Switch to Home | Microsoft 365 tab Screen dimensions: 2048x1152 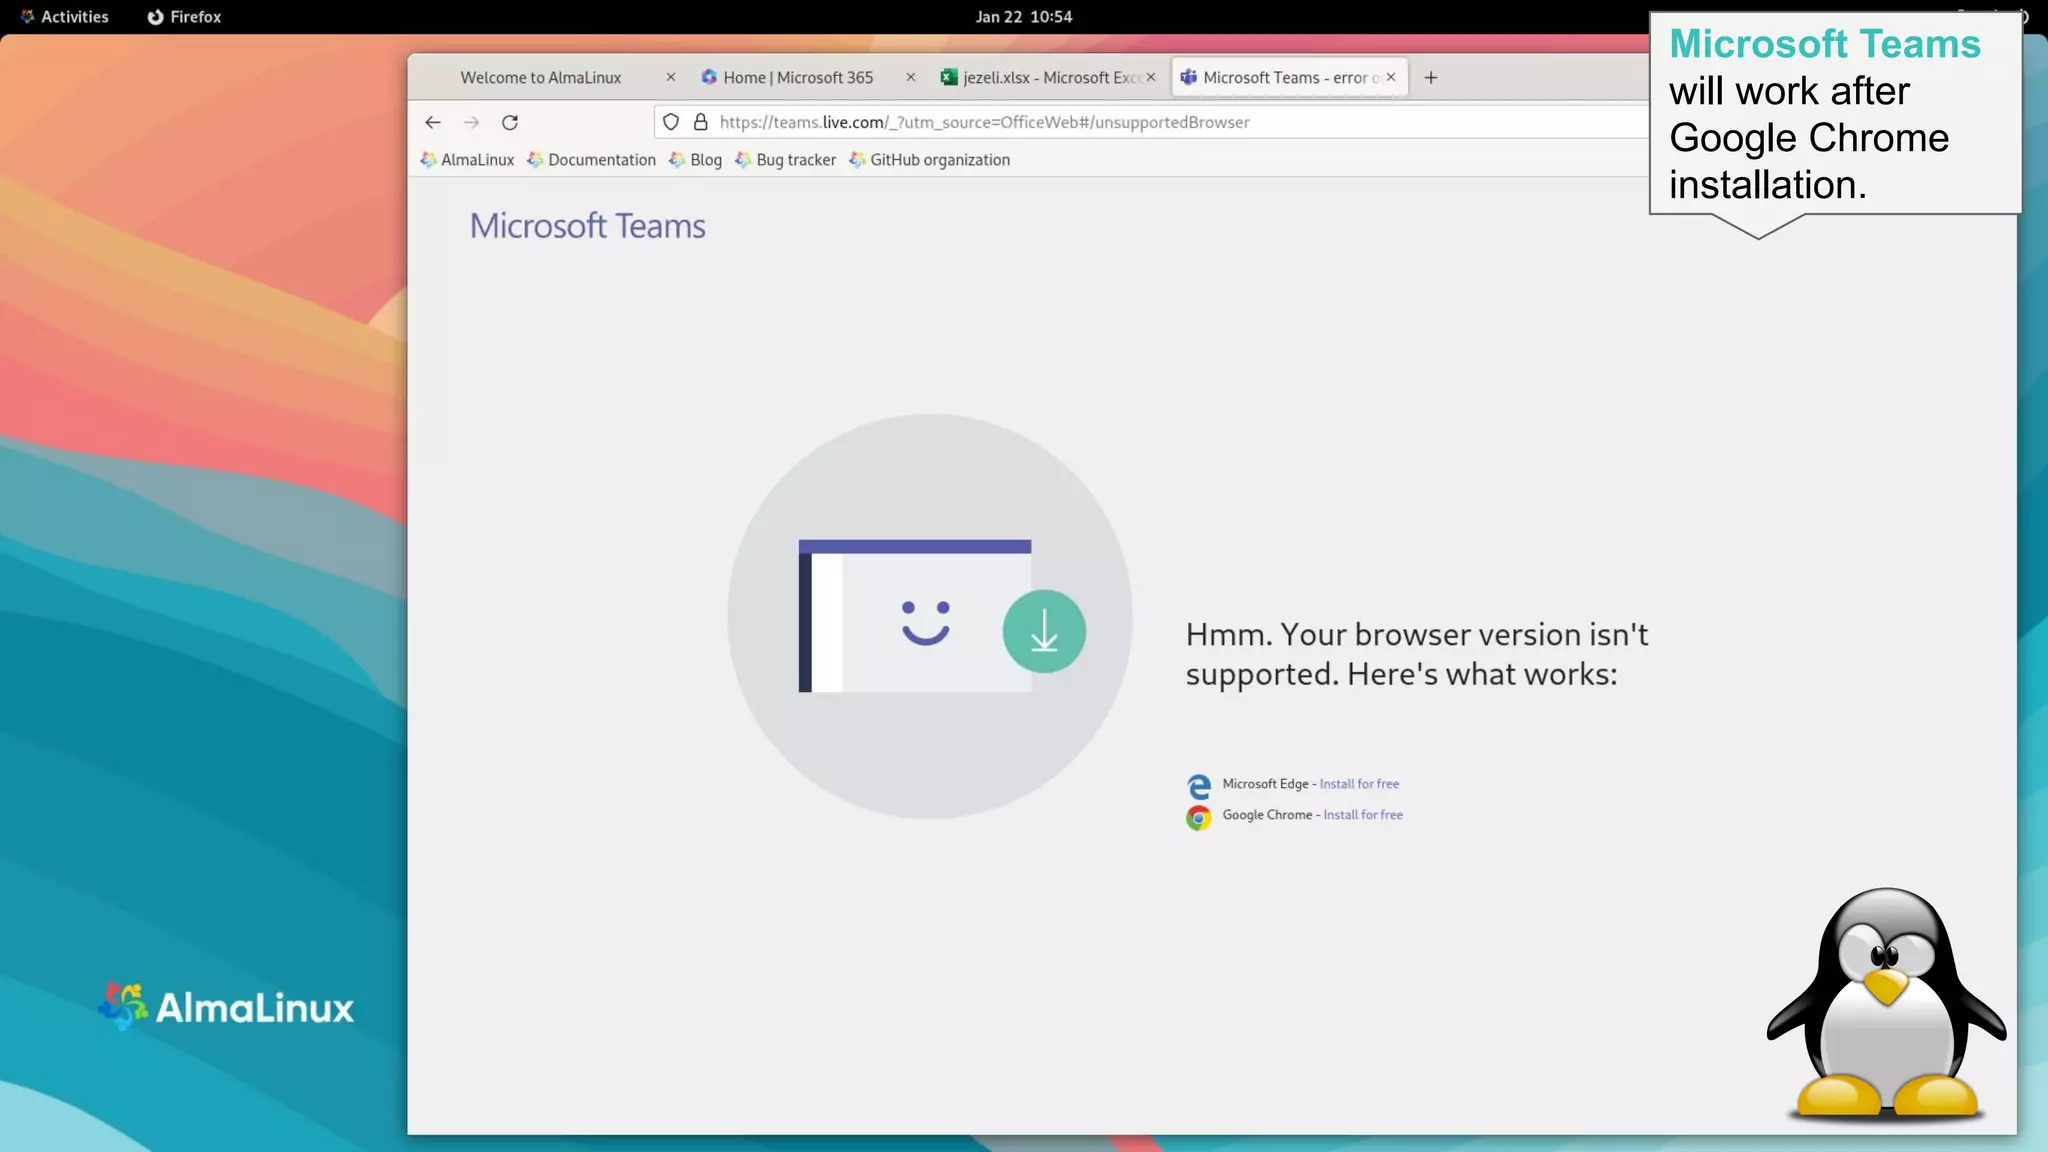pos(798,77)
